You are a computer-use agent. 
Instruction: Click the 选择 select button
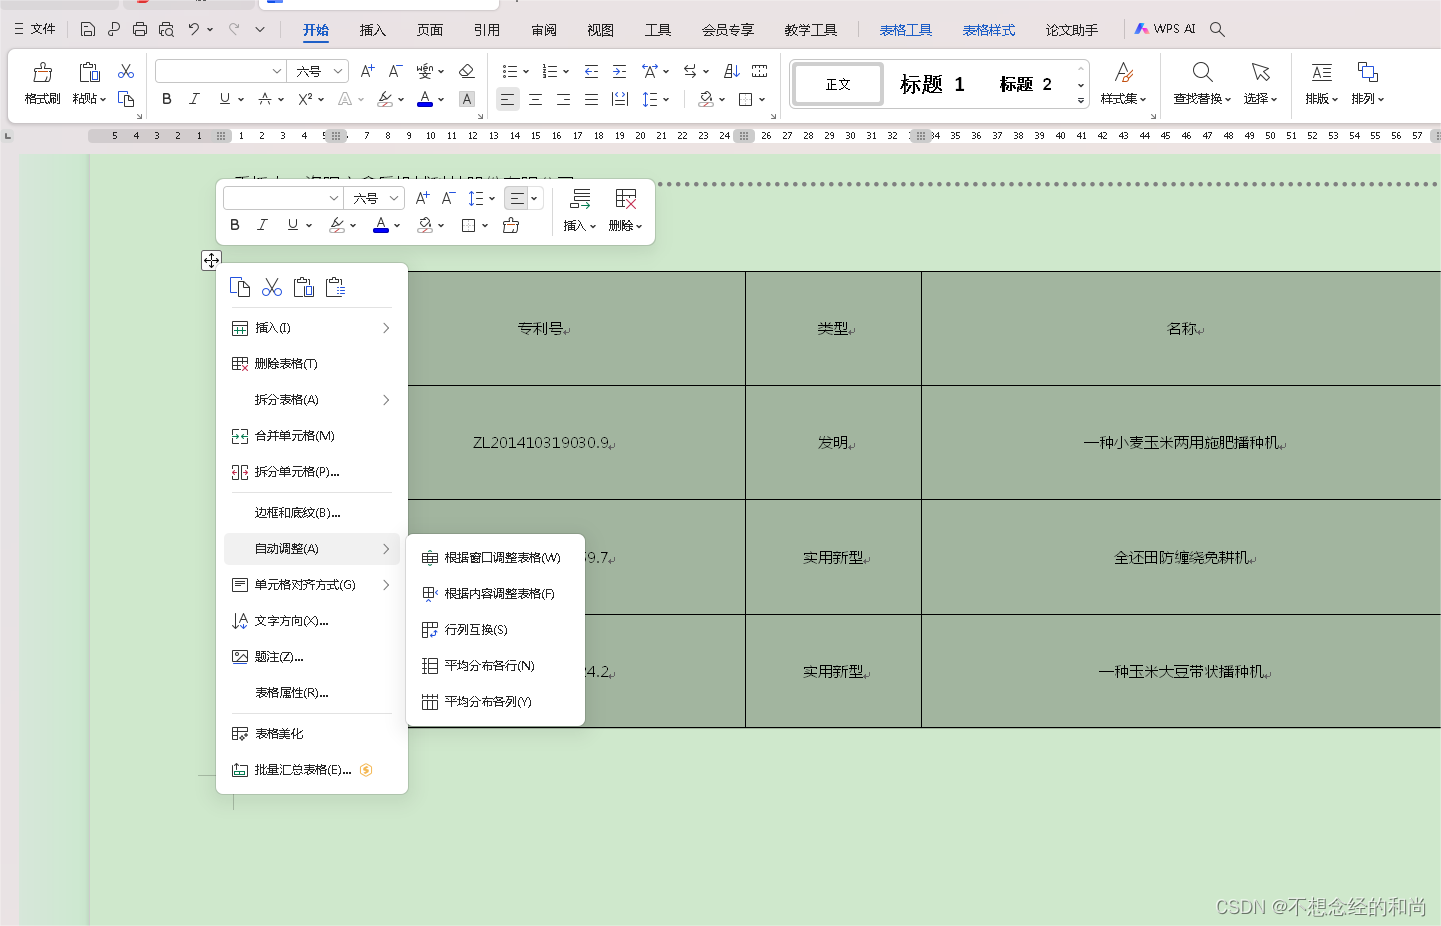(1260, 84)
